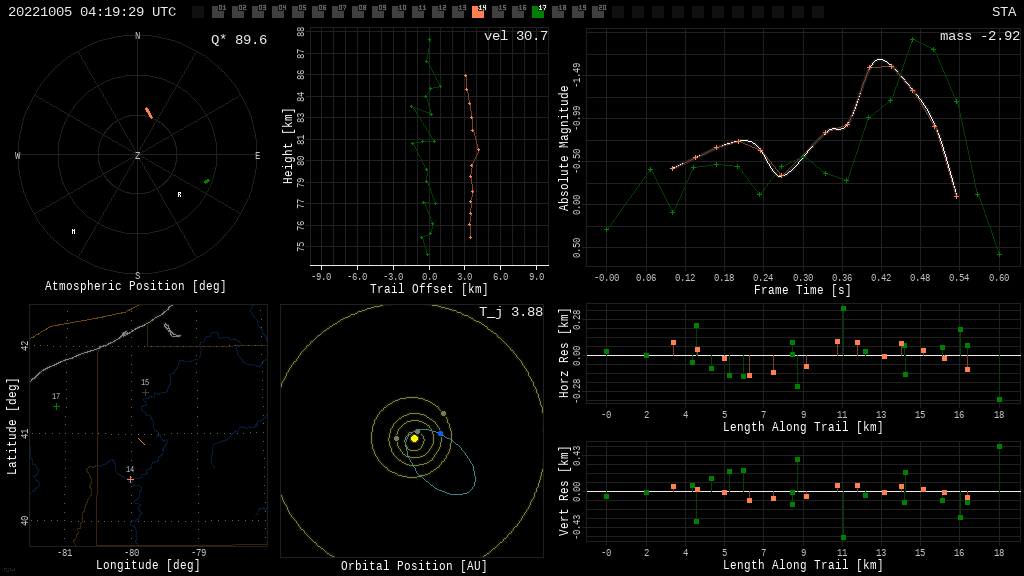Click the UTC timestamp at top left

coord(92,12)
